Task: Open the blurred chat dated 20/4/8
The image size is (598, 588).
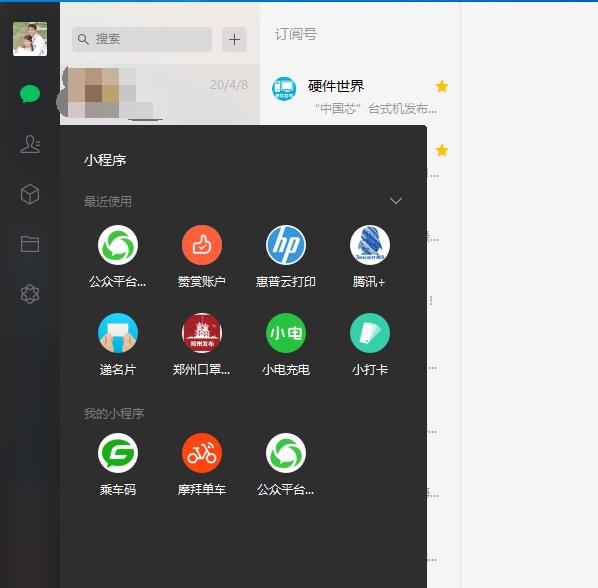Action: 160,94
